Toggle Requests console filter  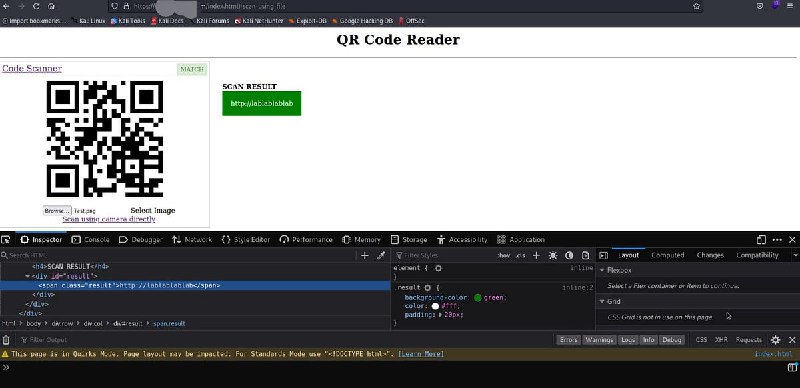point(748,340)
